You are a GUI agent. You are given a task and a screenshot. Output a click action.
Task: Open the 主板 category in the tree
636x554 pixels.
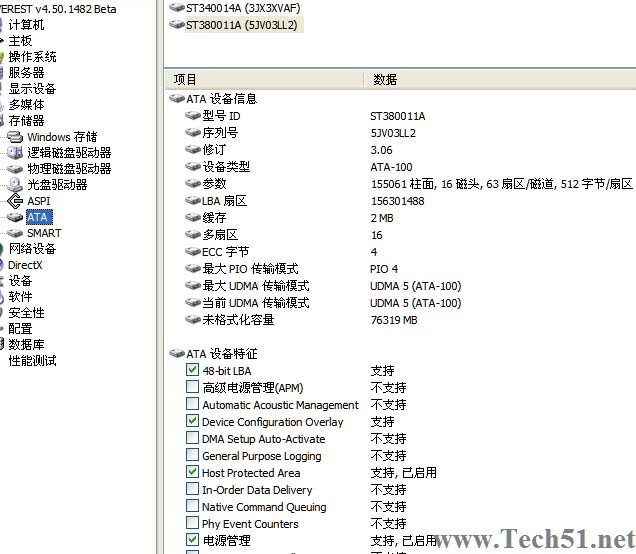tap(20, 41)
